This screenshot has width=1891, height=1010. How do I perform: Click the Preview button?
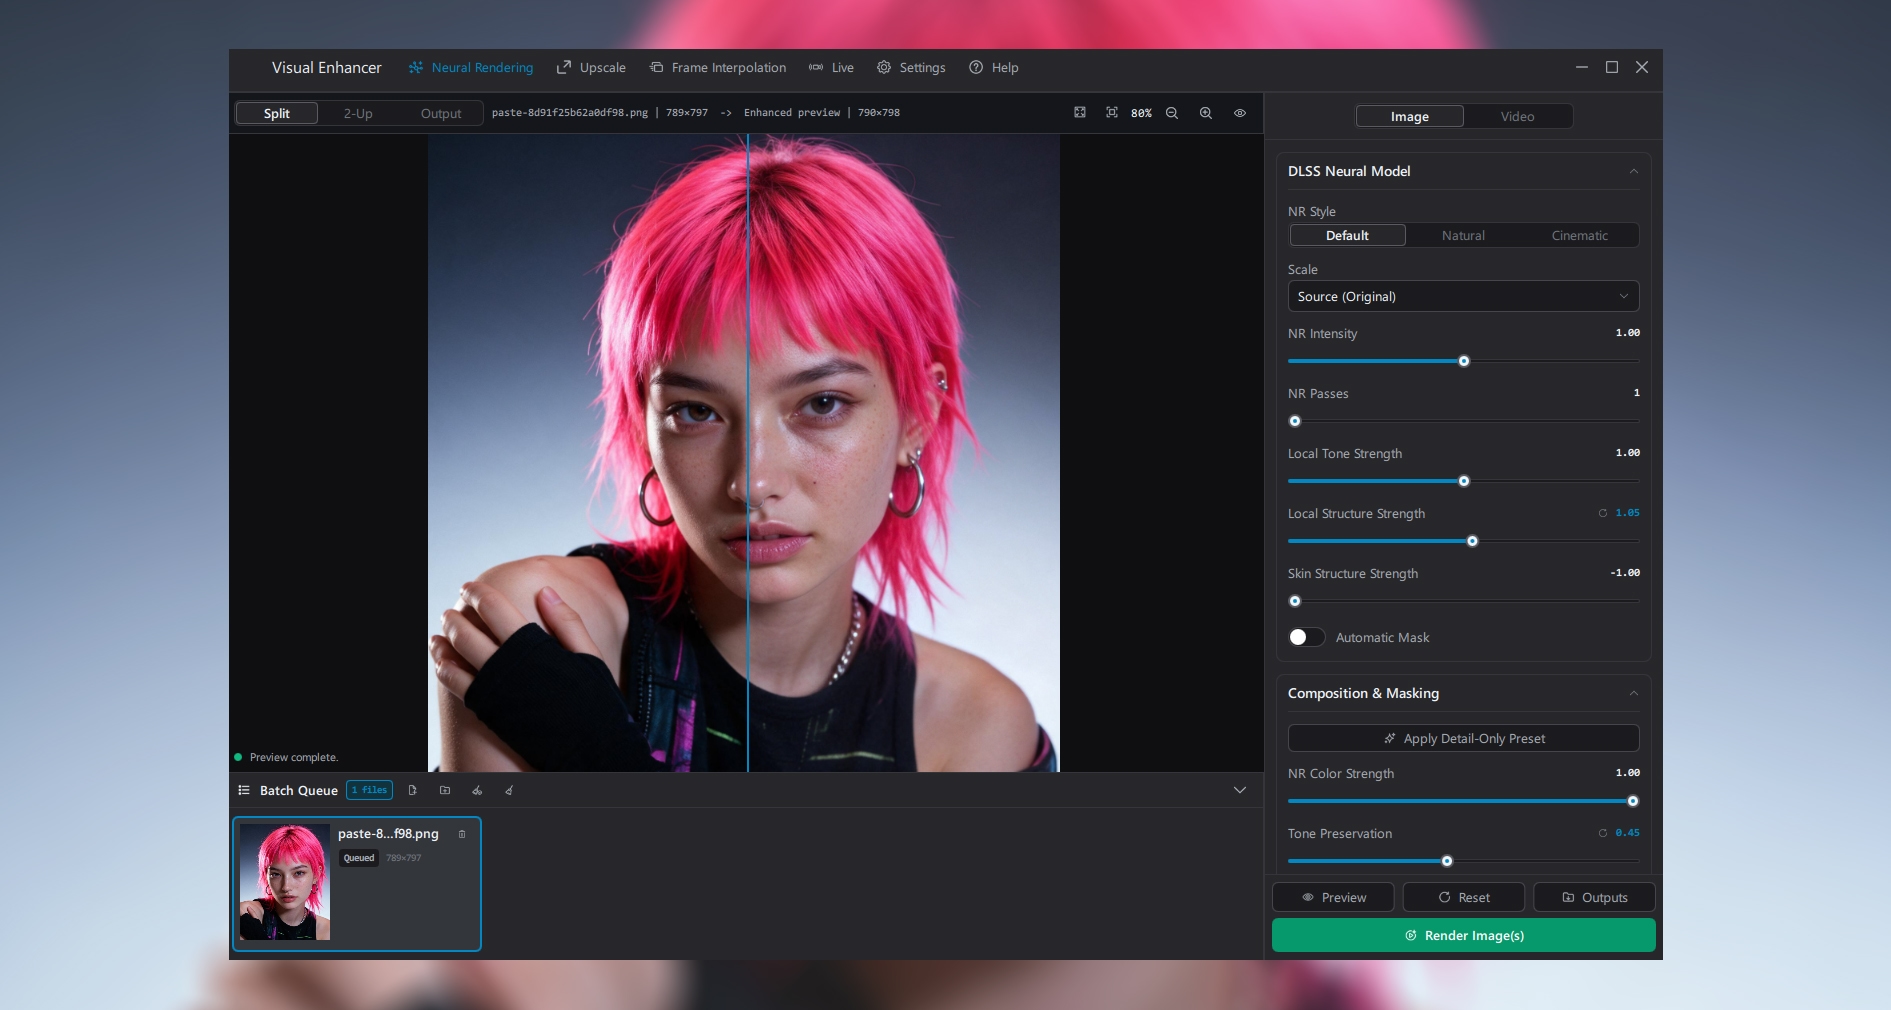[x=1333, y=897]
